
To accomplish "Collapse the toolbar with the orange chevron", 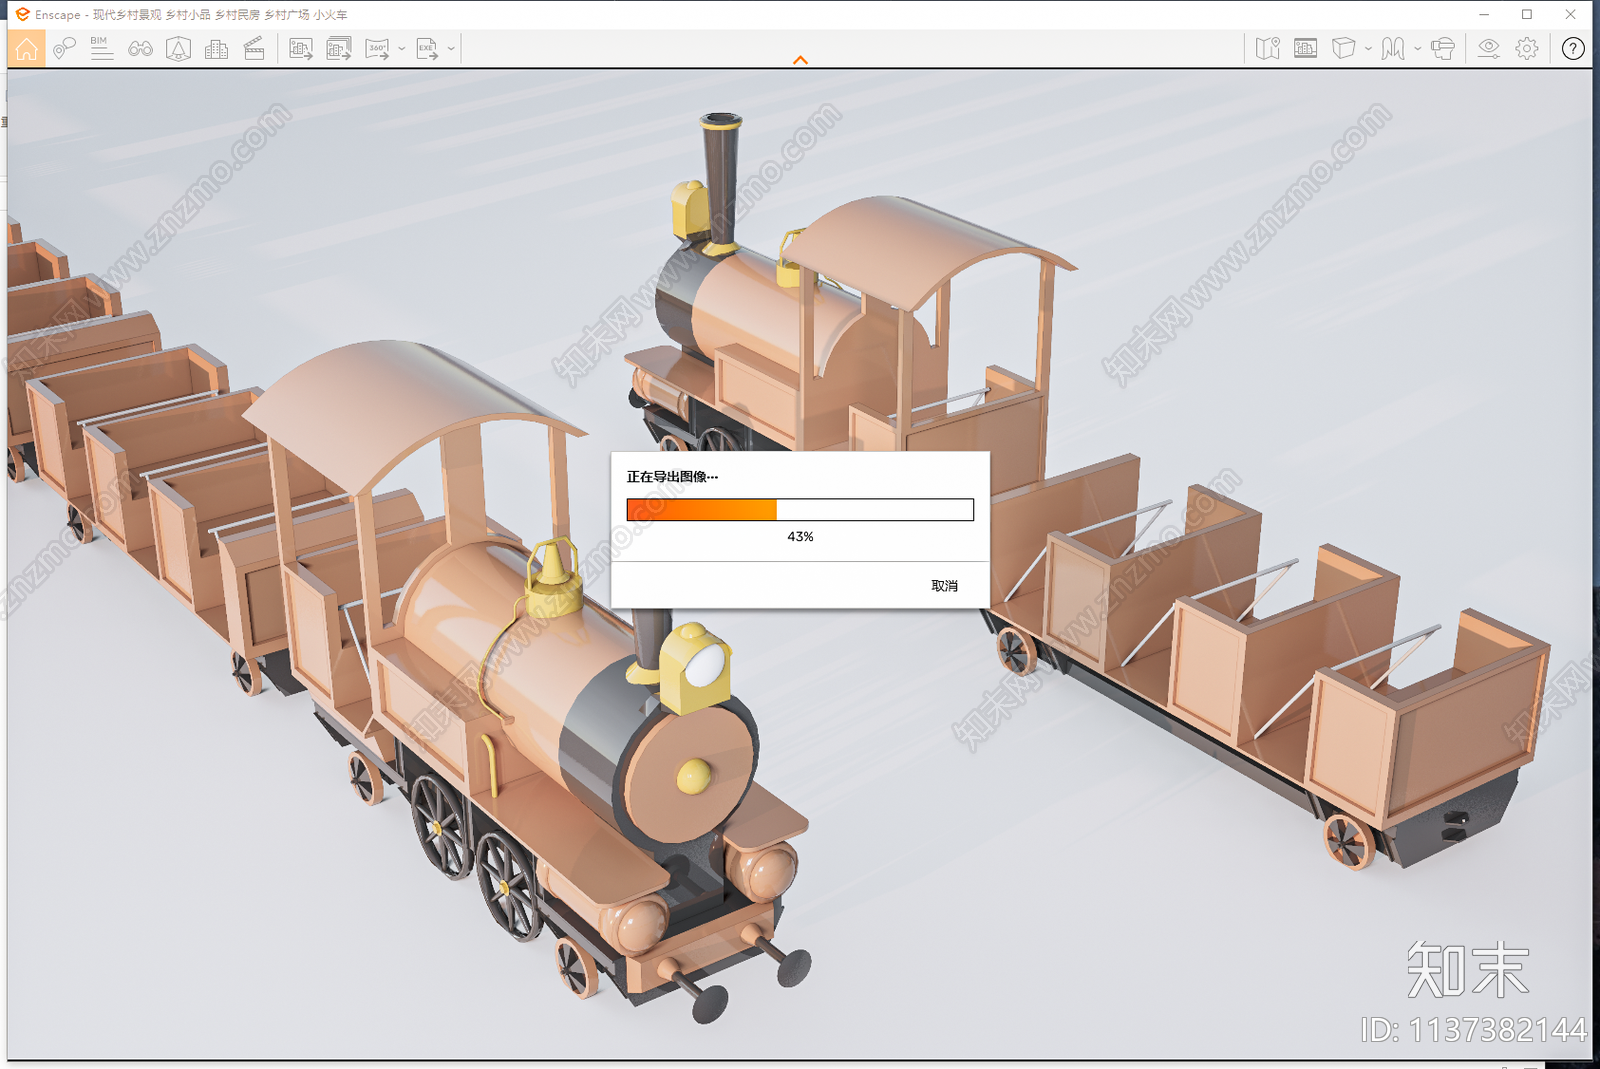I will tap(800, 60).
